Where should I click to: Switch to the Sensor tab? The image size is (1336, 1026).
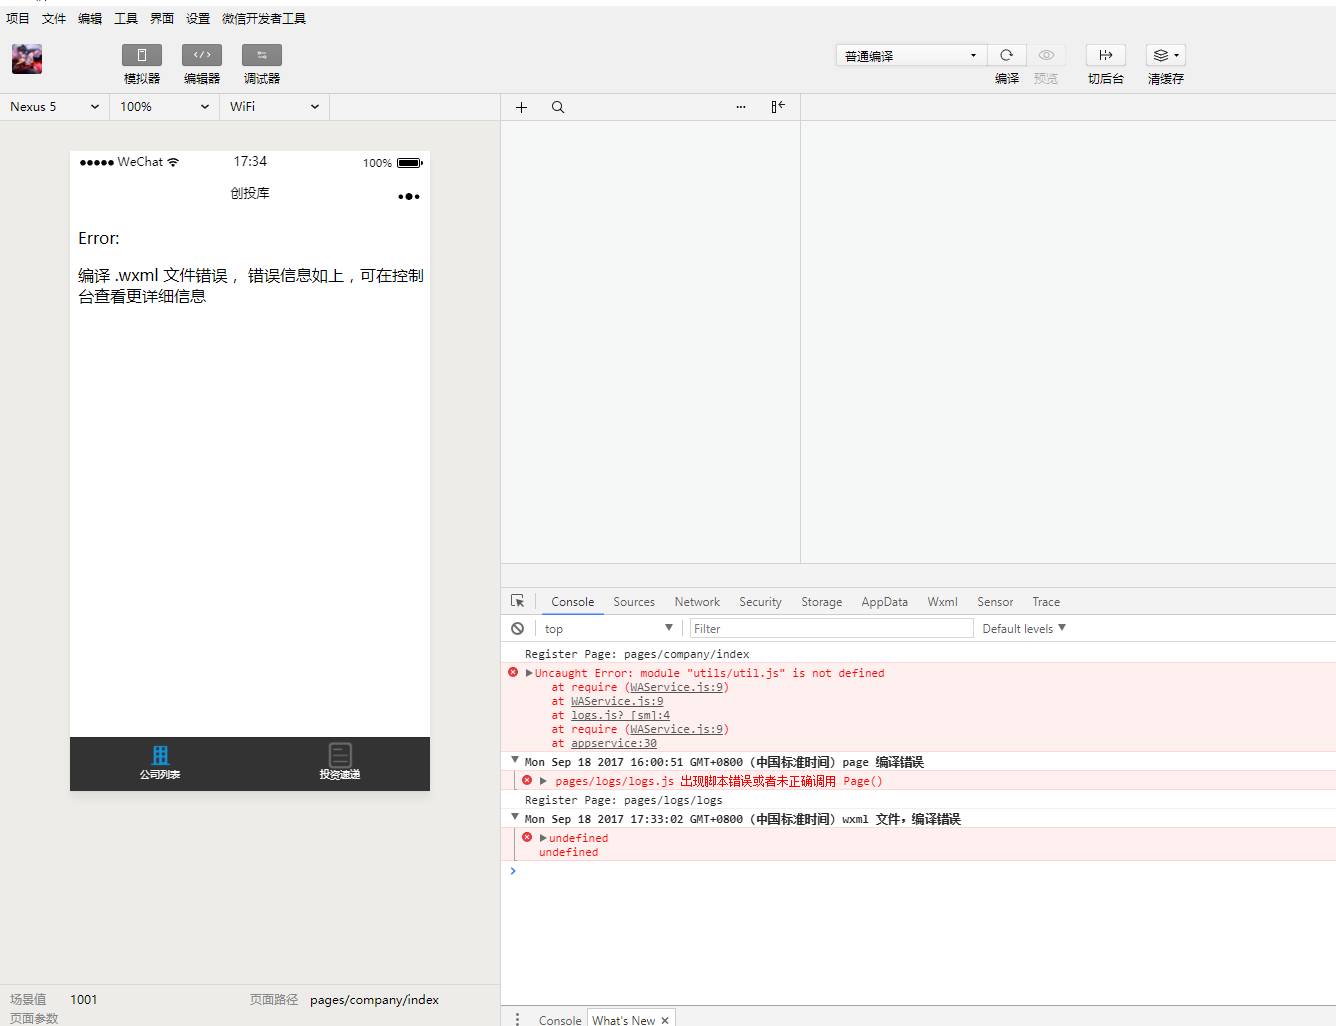[x=995, y=602]
